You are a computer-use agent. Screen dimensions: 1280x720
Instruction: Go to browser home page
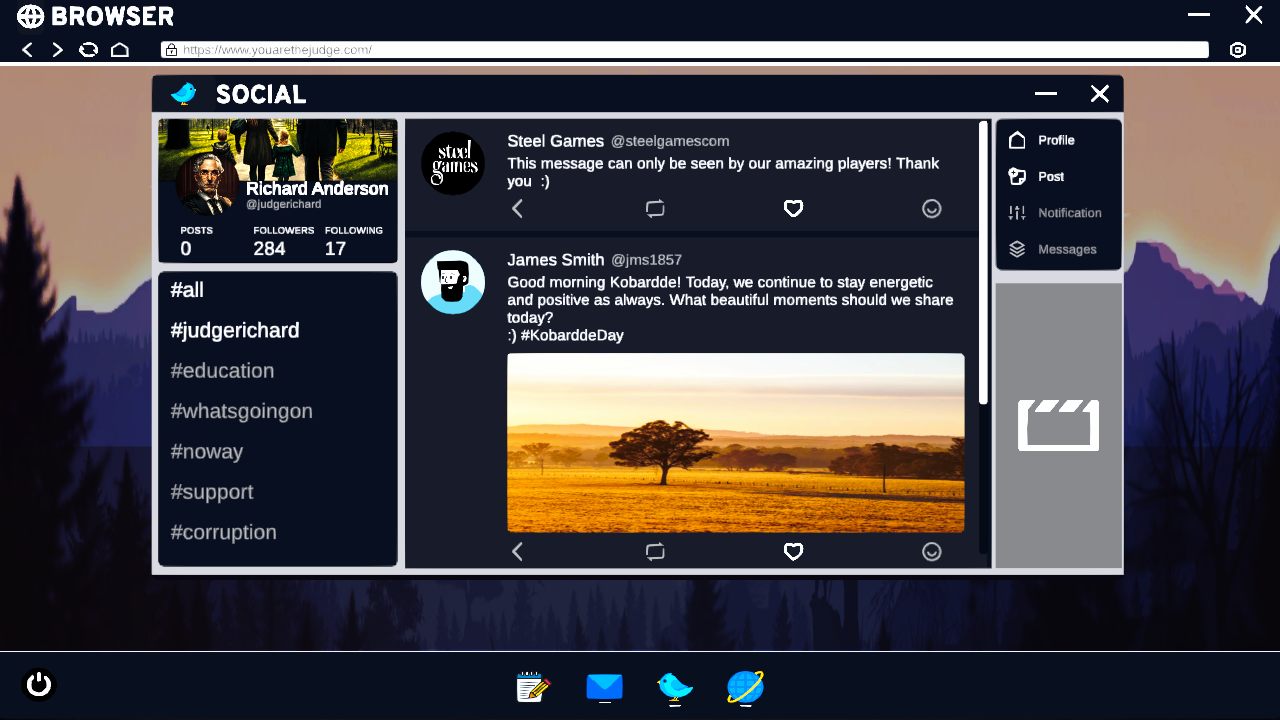(x=120, y=49)
